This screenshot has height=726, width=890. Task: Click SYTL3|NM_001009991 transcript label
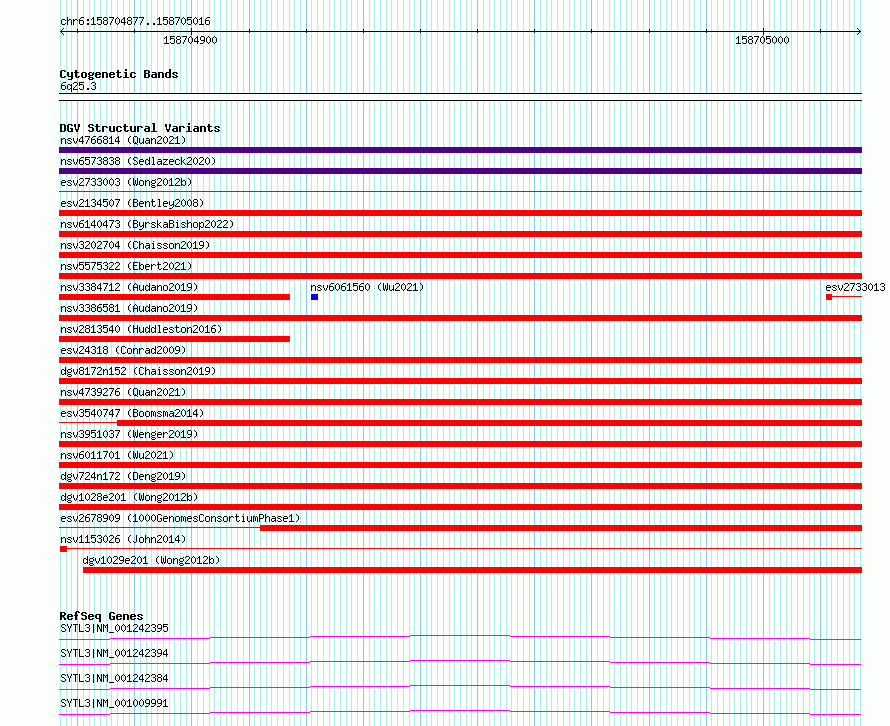114,703
